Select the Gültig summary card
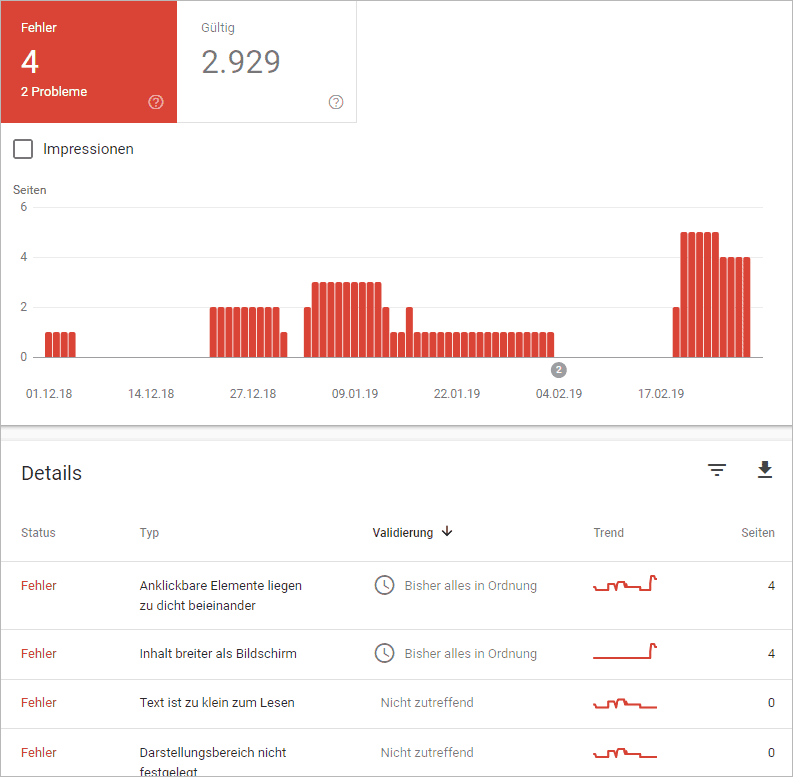793x777 pixels. pyautogui.click(x=266, y=62)
